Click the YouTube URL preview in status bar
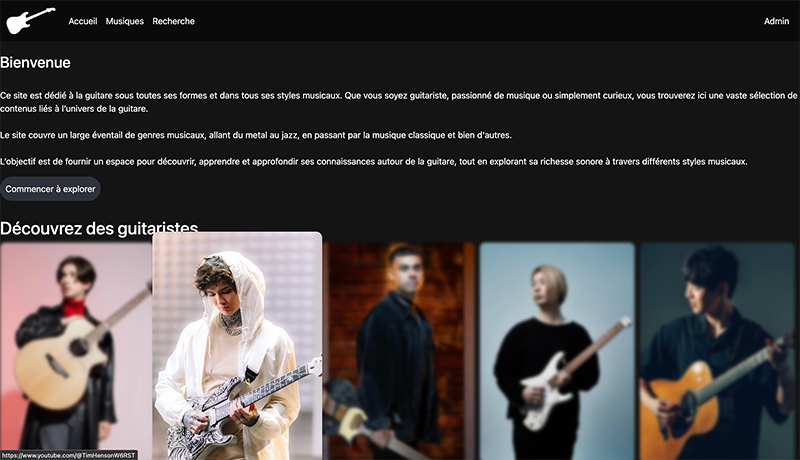 (69, 455)
